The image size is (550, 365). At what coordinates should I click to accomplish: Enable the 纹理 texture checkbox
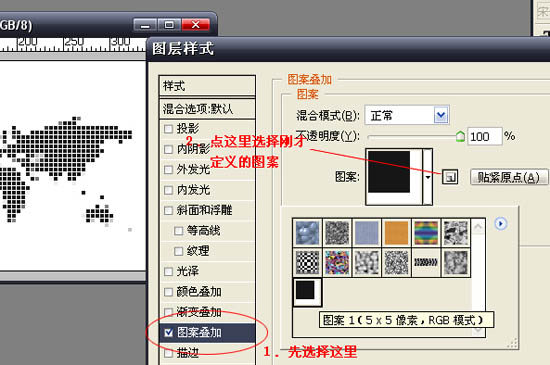pos(179,251)
